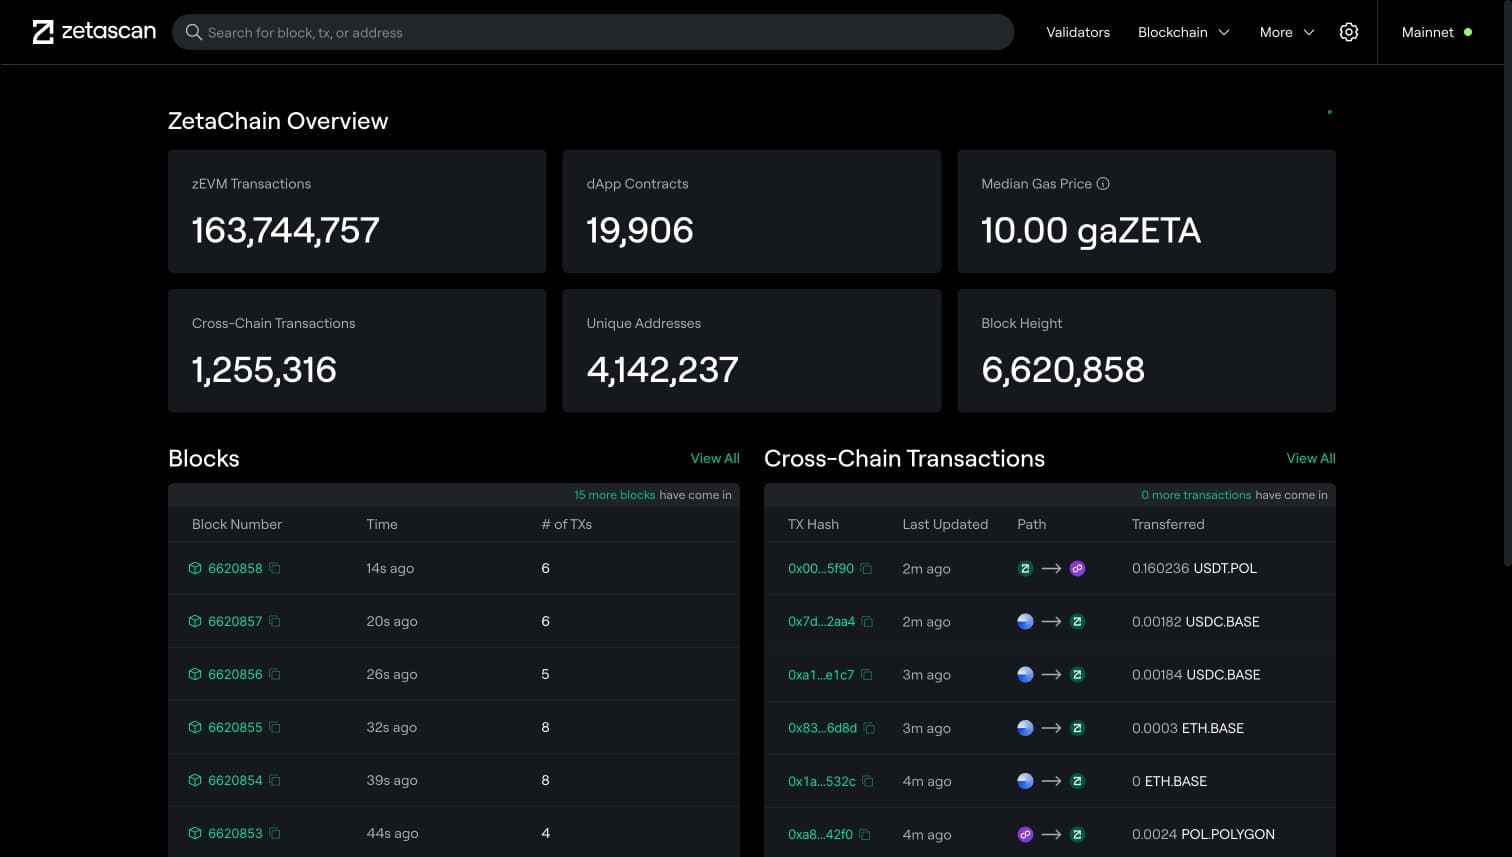Screen dimensions: 1512x857
Task: Click 0 more transactions link
Action: [x=1196, y=495]
